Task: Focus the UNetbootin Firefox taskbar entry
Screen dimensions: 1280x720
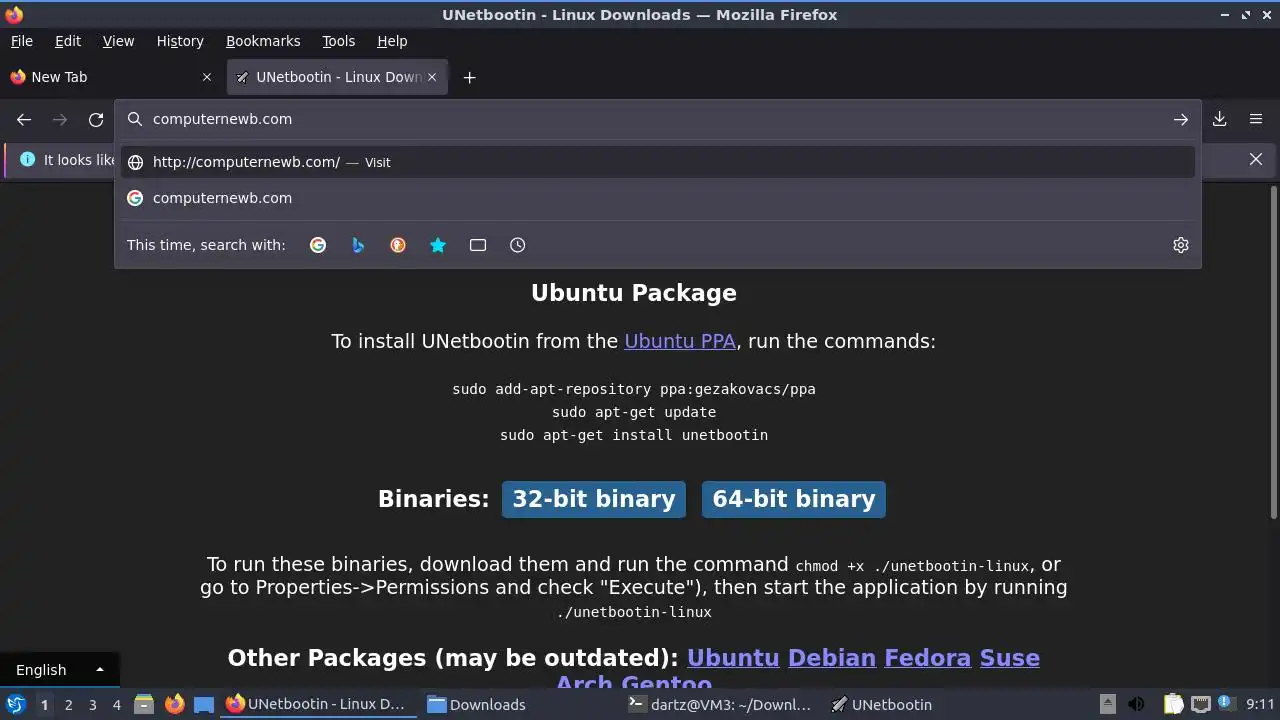Action: tap(316, 704)
